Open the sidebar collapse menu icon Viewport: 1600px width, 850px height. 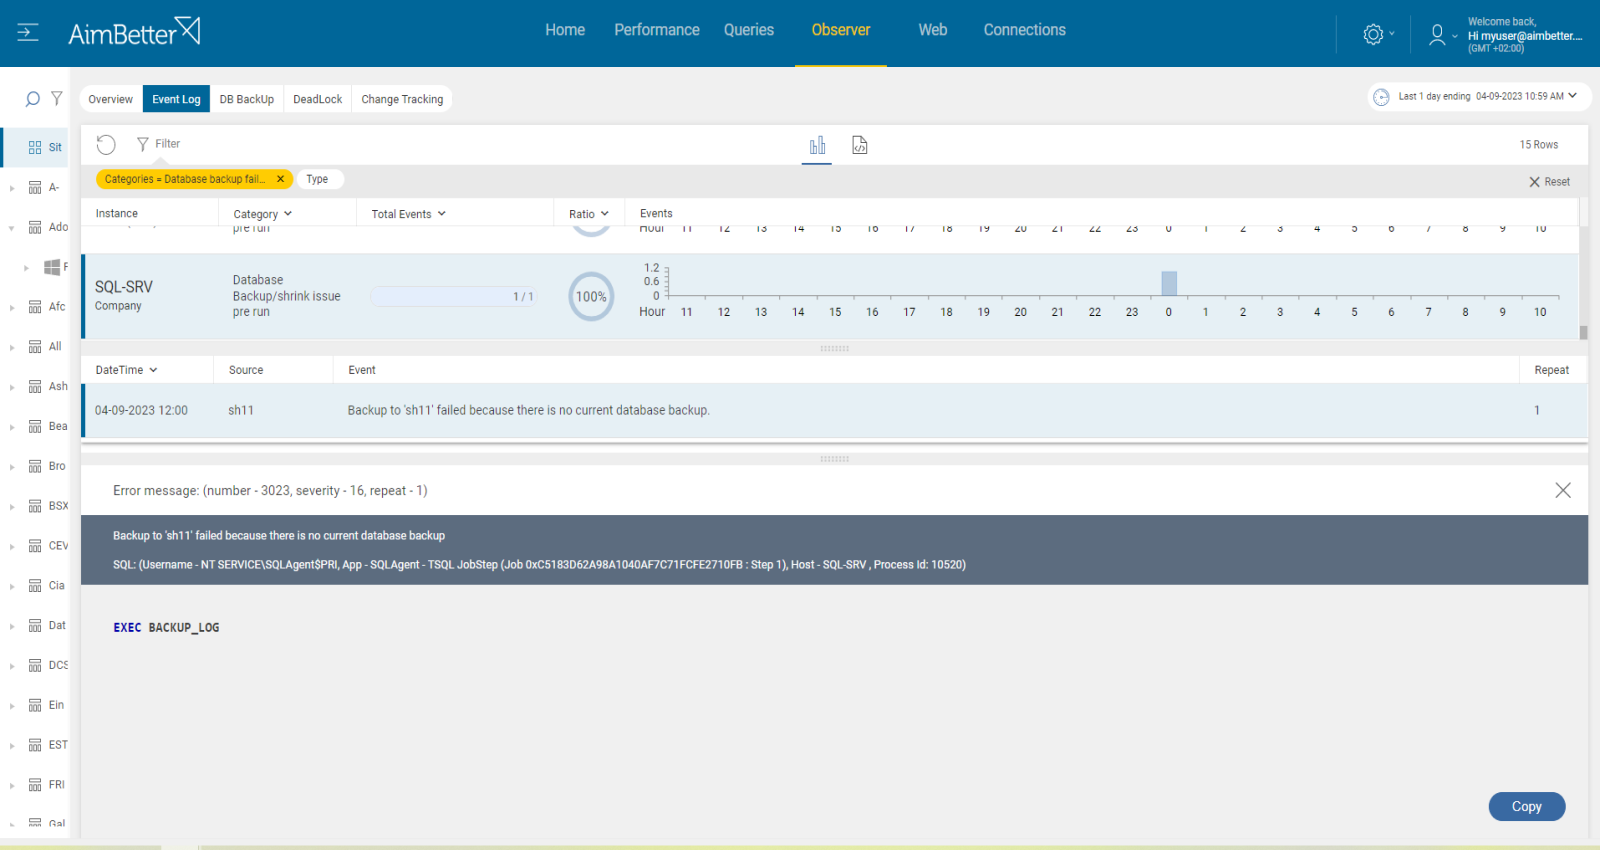tap(28, 32)
